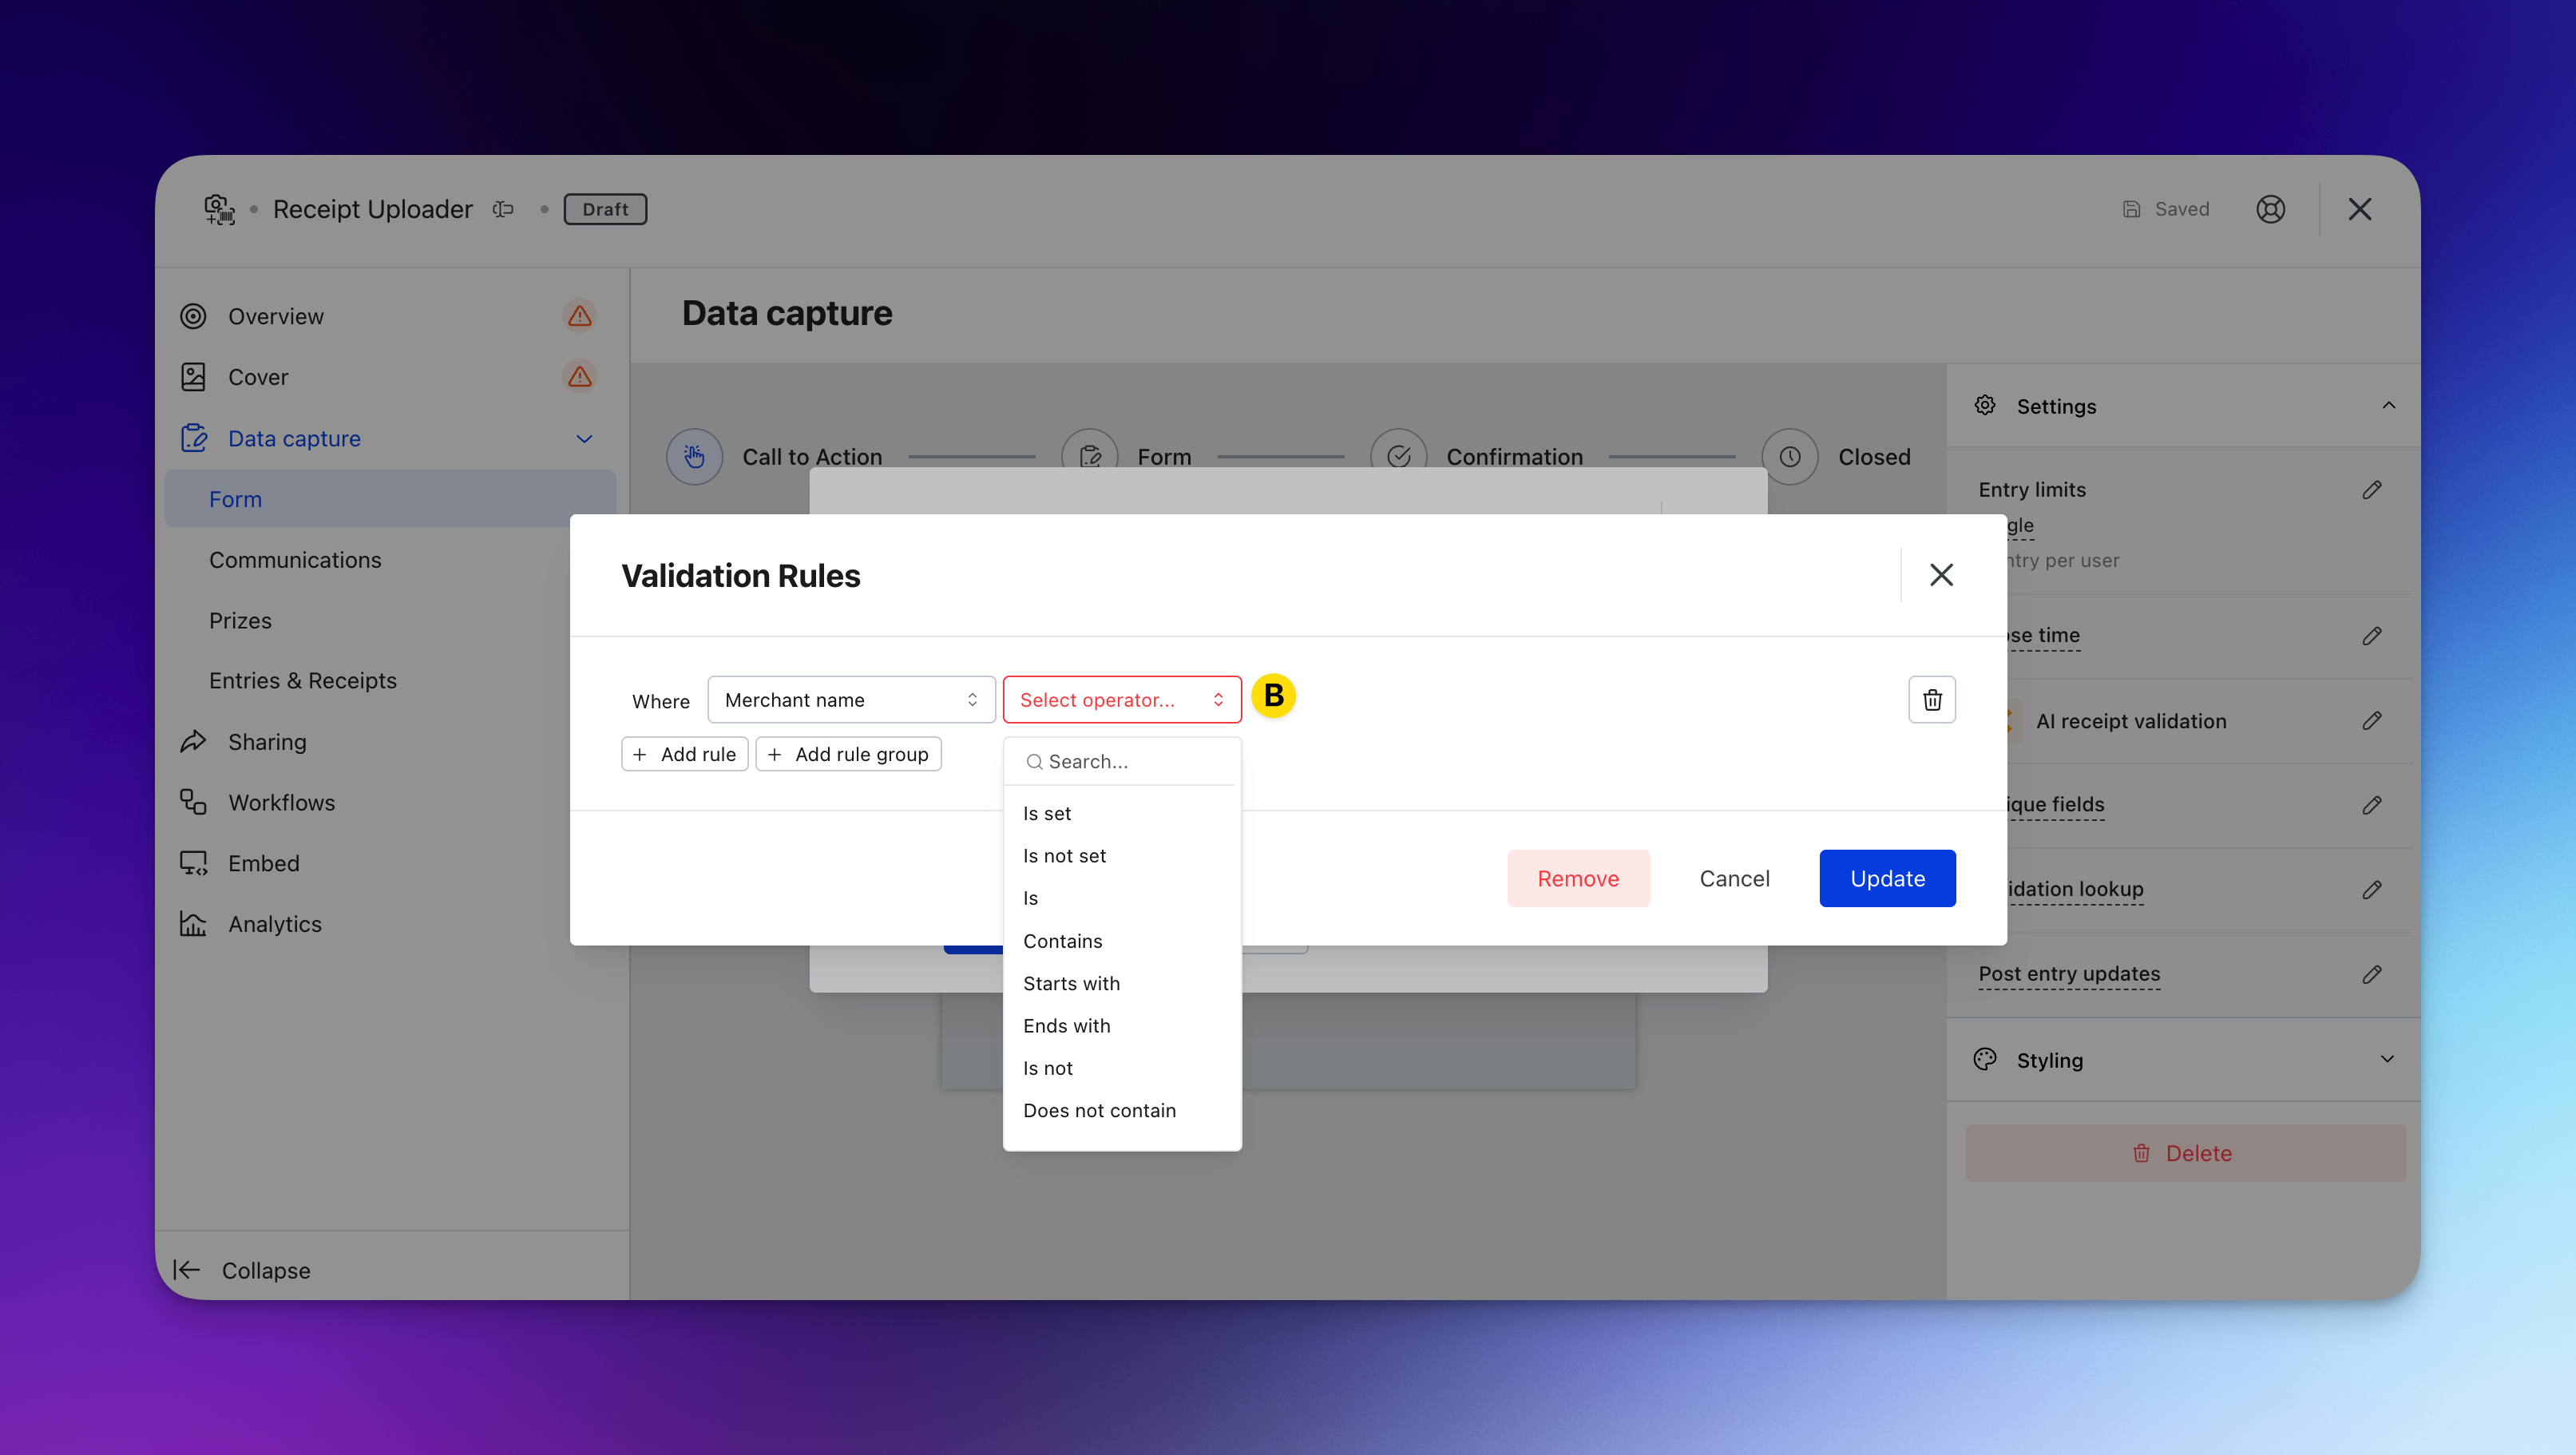
Task: Choose the Does not contain operator
Action: [x=1099, y=1111]
